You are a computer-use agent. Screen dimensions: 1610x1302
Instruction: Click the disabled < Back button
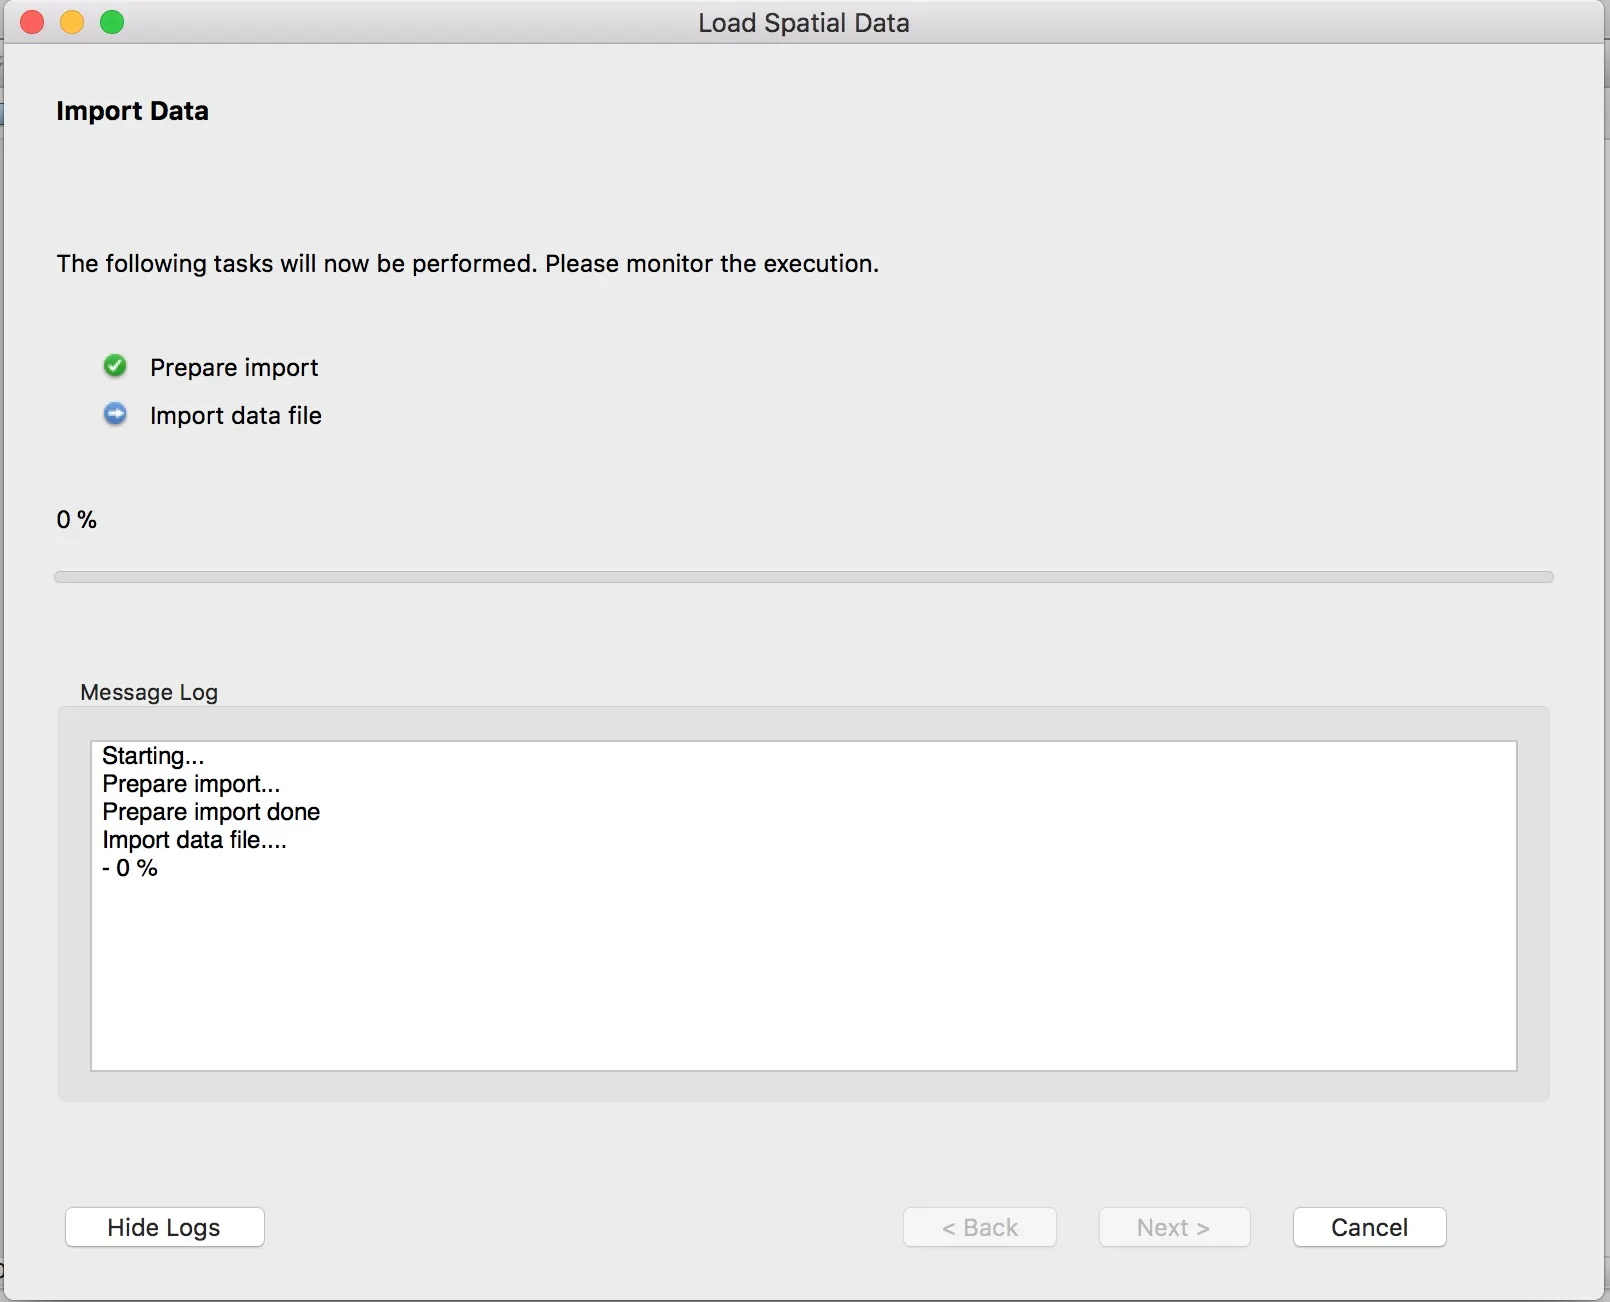pyautogui.click(x=979, y=1227)
